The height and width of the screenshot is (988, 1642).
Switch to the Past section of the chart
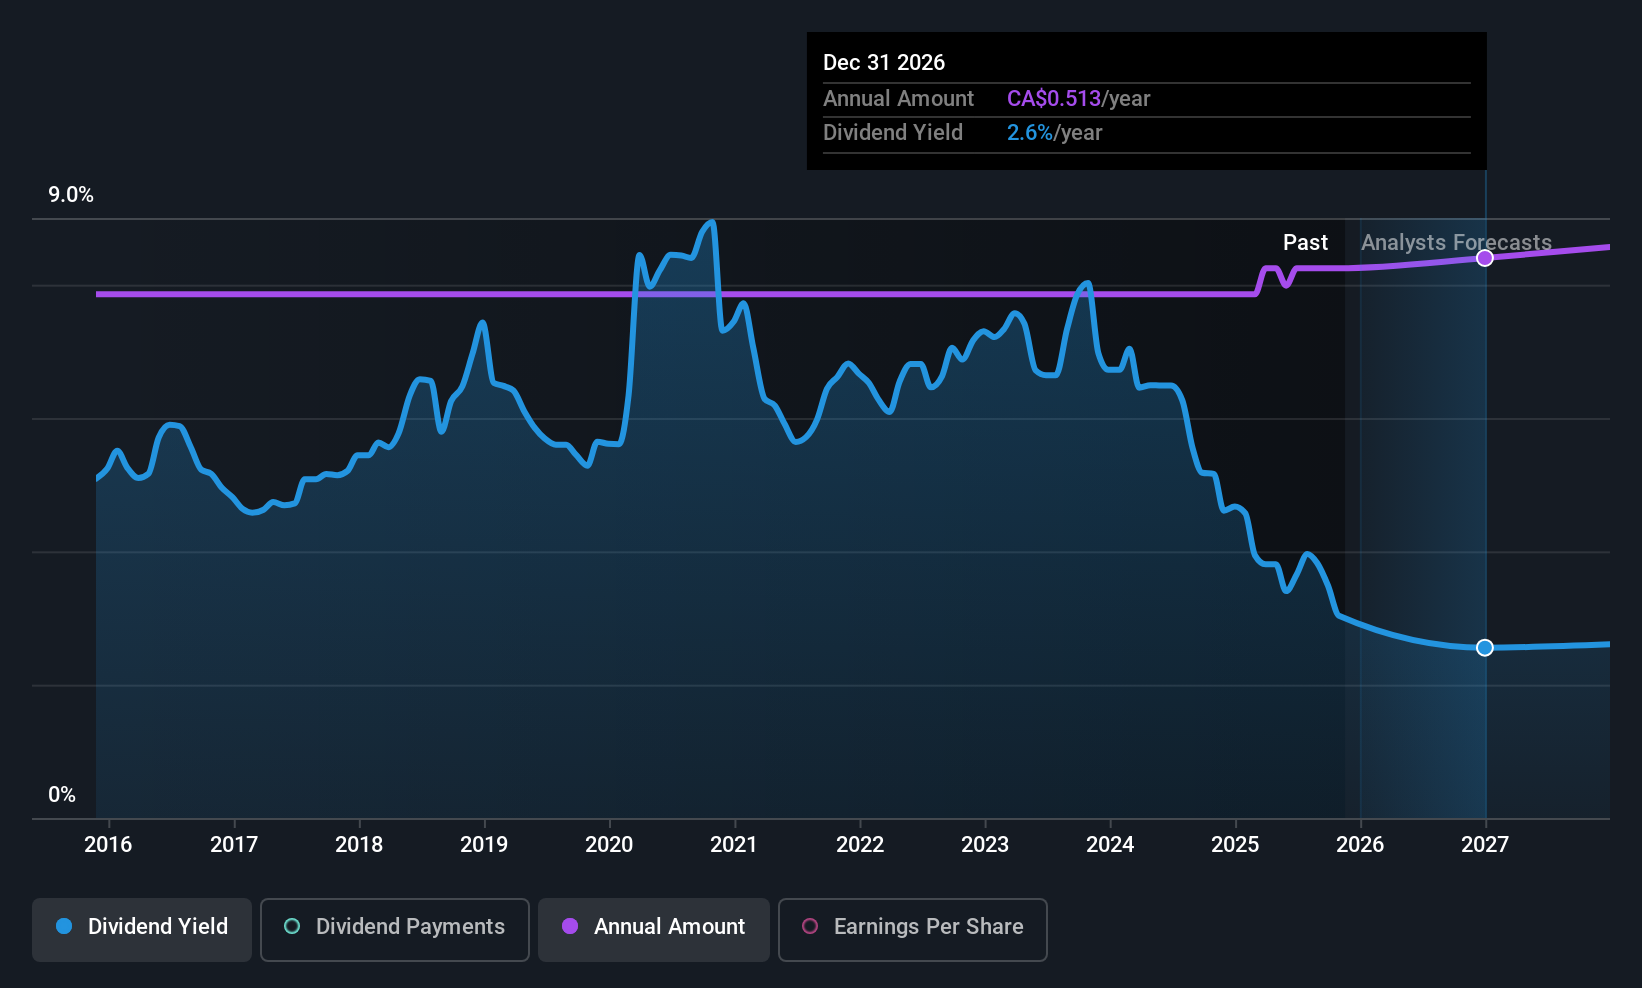click(1305, 242)
